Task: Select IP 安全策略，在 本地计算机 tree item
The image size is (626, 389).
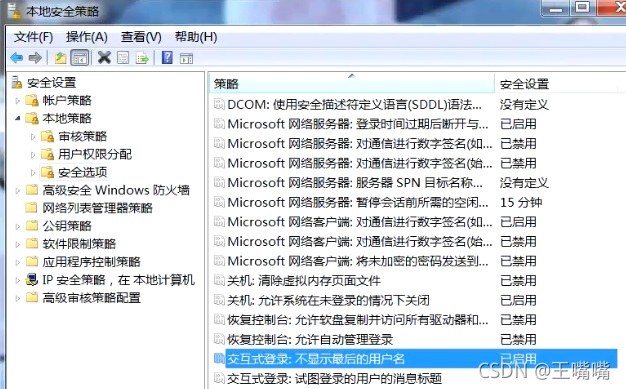Action: click(119, 280)
